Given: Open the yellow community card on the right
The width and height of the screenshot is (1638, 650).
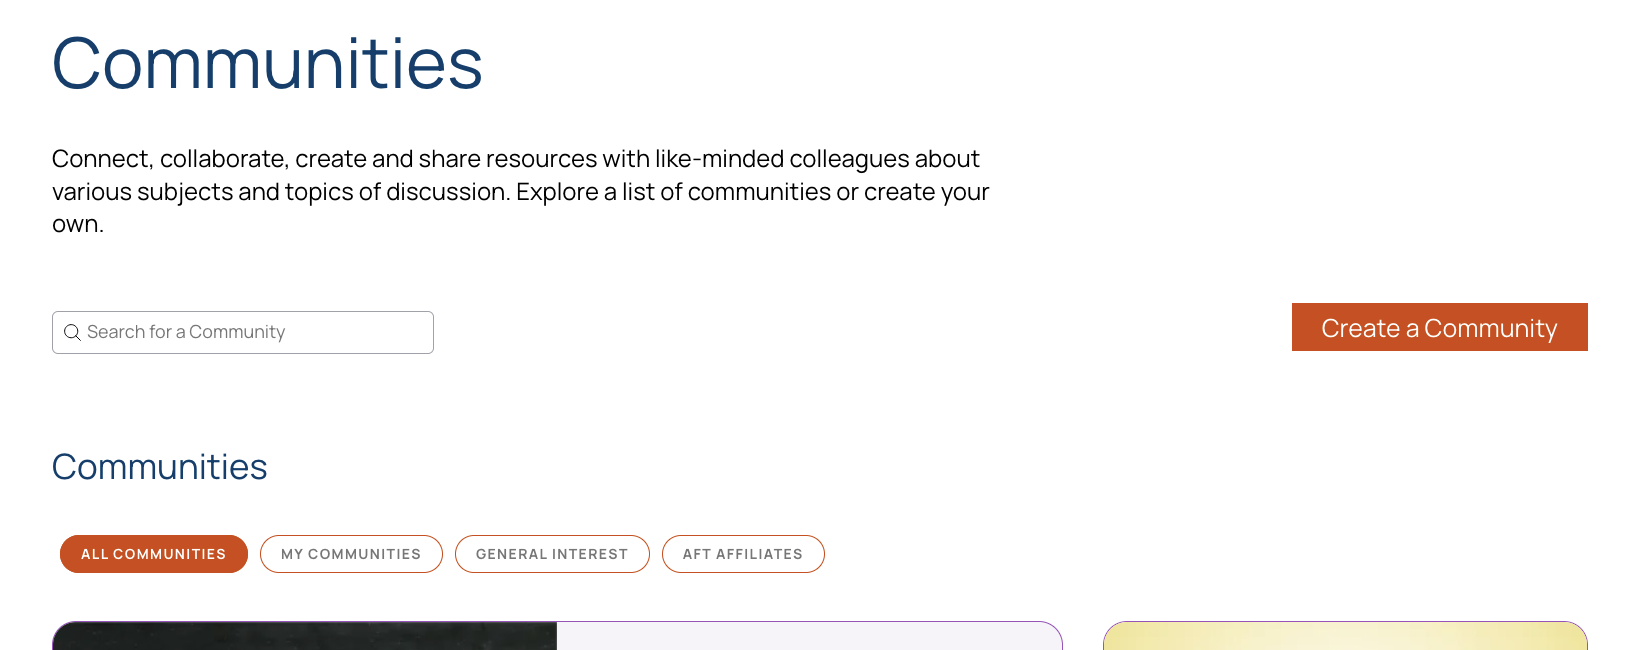Looking at the screenshot, I should point(1345,636).
